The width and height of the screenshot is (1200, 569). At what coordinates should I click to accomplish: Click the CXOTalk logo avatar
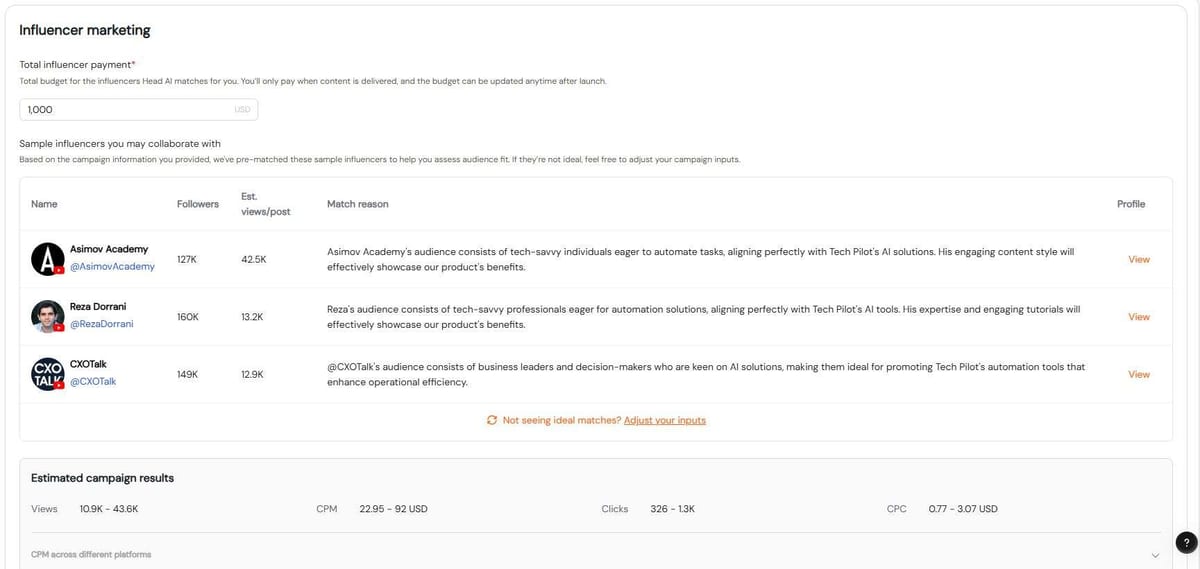tap(48, 374)
